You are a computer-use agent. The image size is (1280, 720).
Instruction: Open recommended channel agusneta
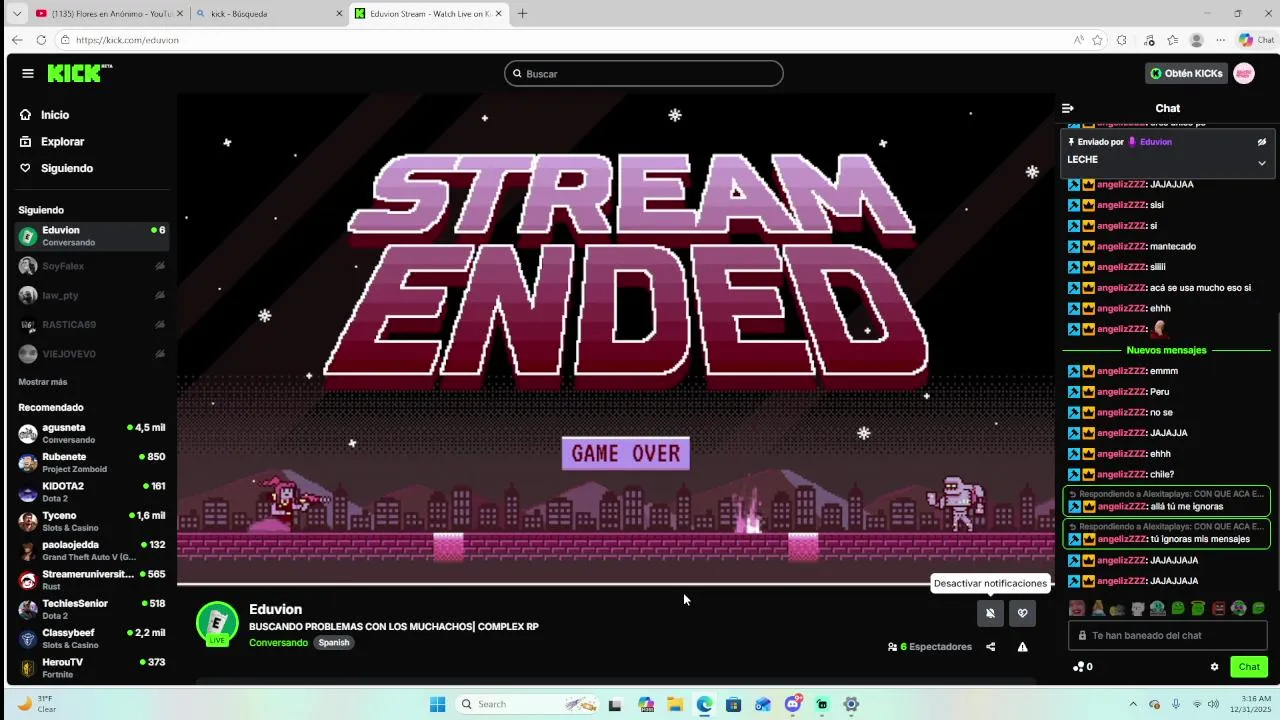pos(93,433)
